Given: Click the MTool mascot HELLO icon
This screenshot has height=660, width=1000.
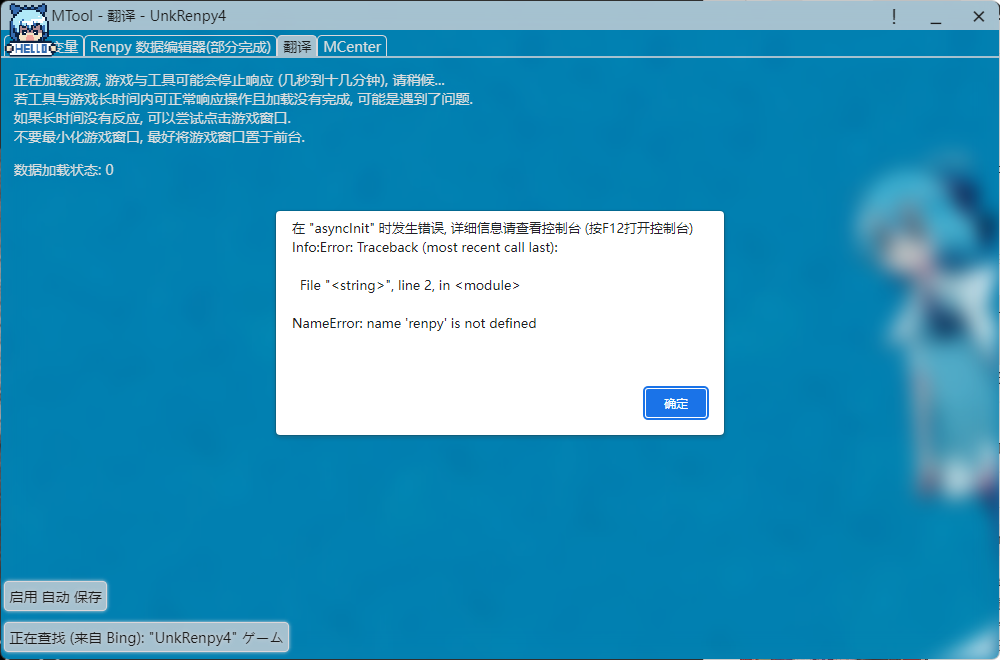Looking at the screenshot, I should click(28, 28).
